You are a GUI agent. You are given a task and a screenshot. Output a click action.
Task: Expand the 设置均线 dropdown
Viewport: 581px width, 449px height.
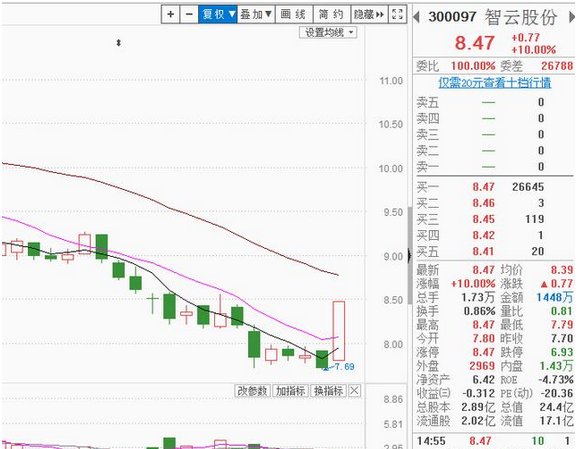328,33
